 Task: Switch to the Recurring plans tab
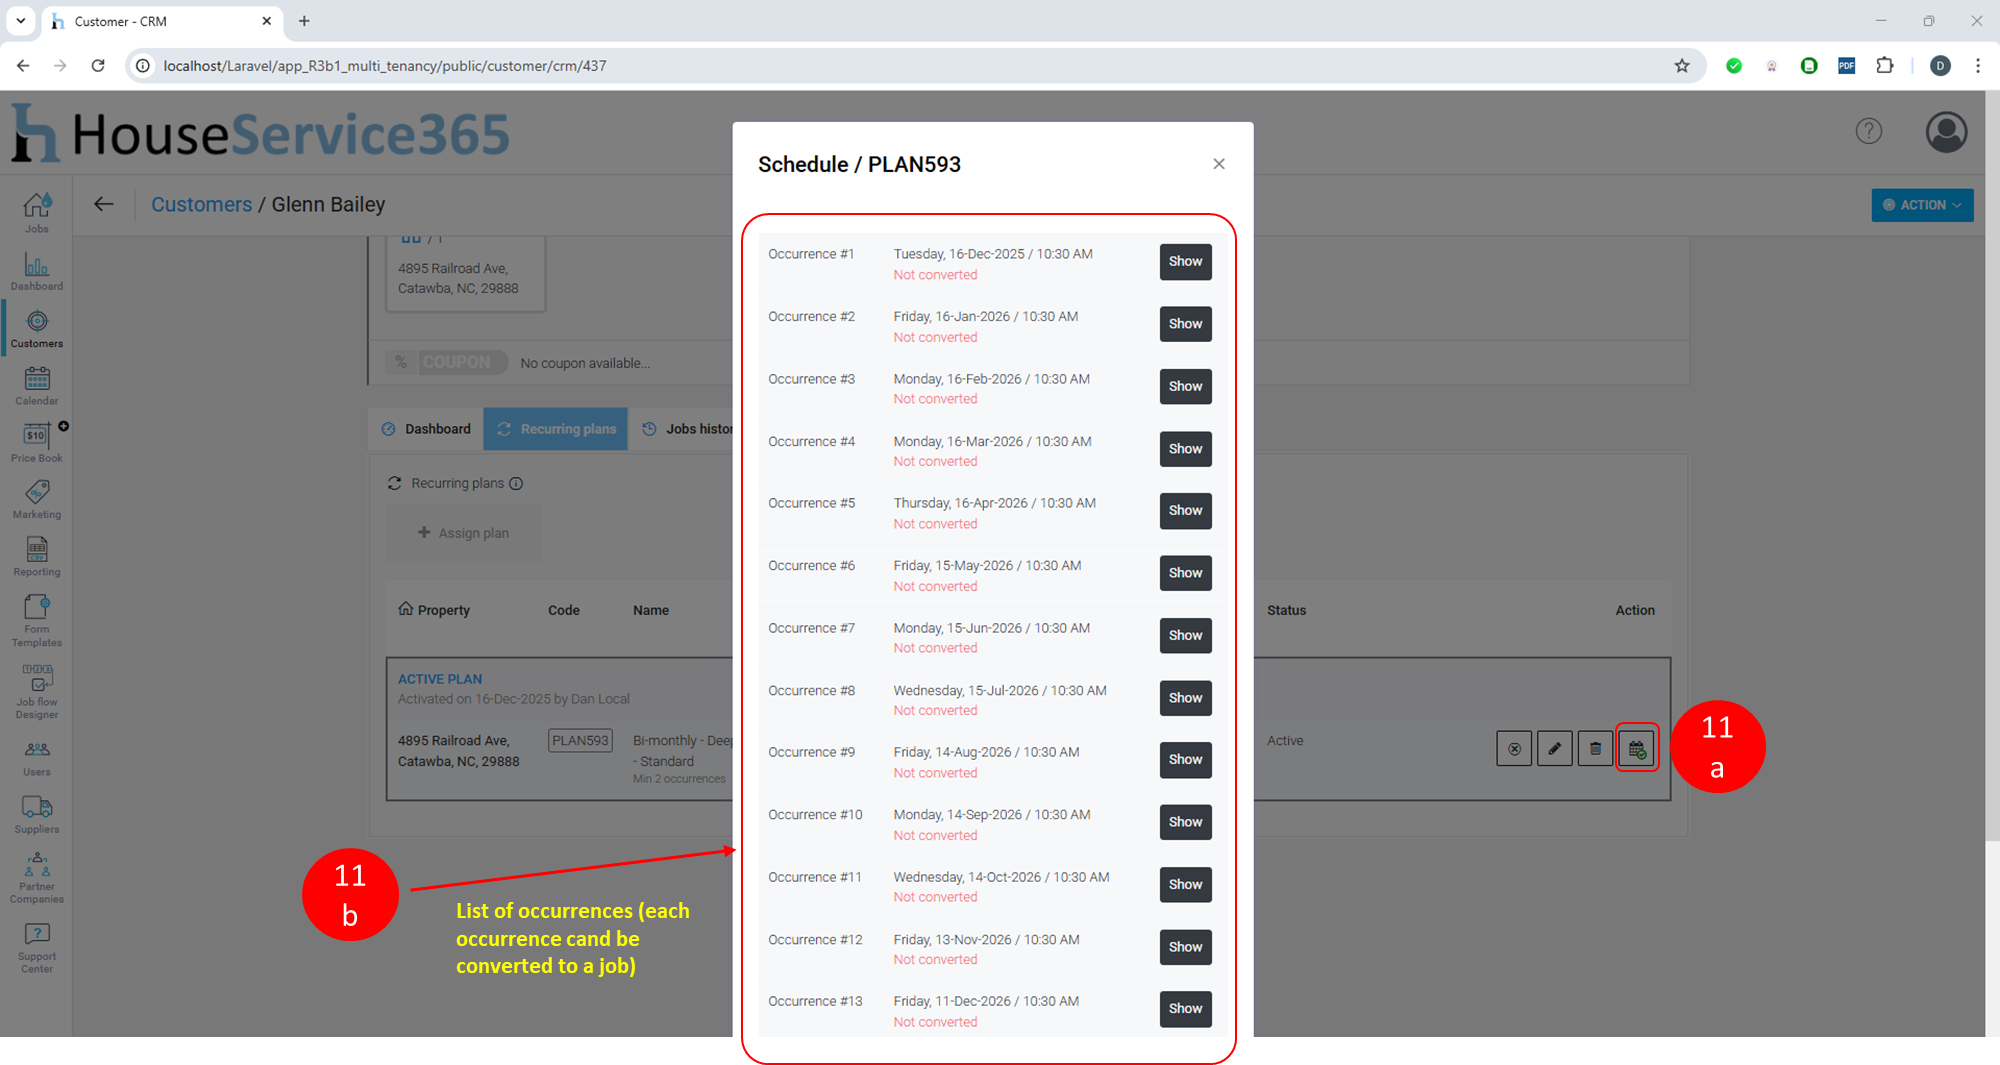[x=556, y=429]
